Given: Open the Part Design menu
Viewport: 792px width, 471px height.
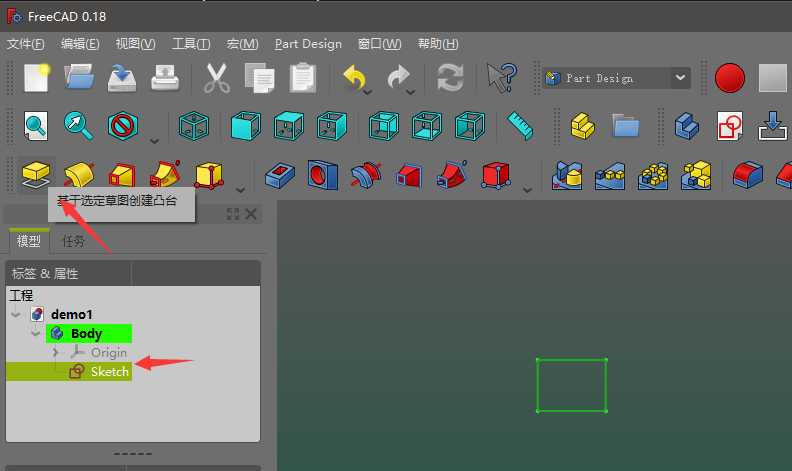Looking at the screenshot, I should (308, 44).
